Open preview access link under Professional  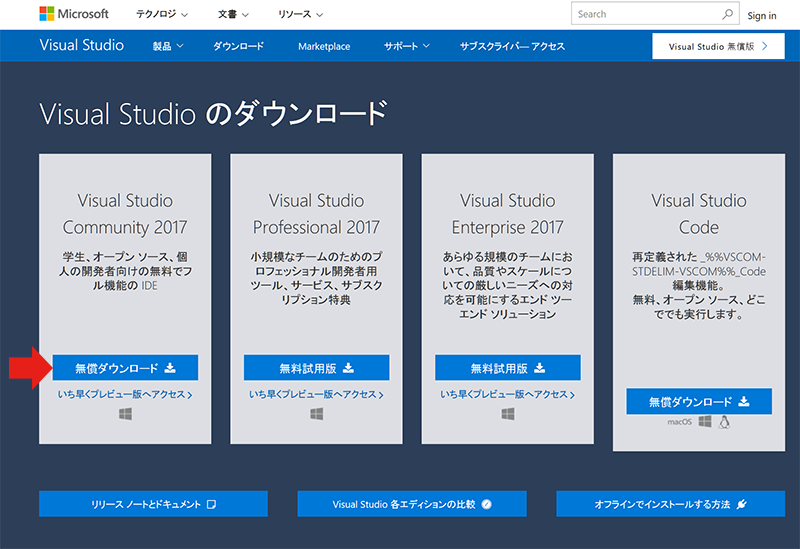(316, 394)
